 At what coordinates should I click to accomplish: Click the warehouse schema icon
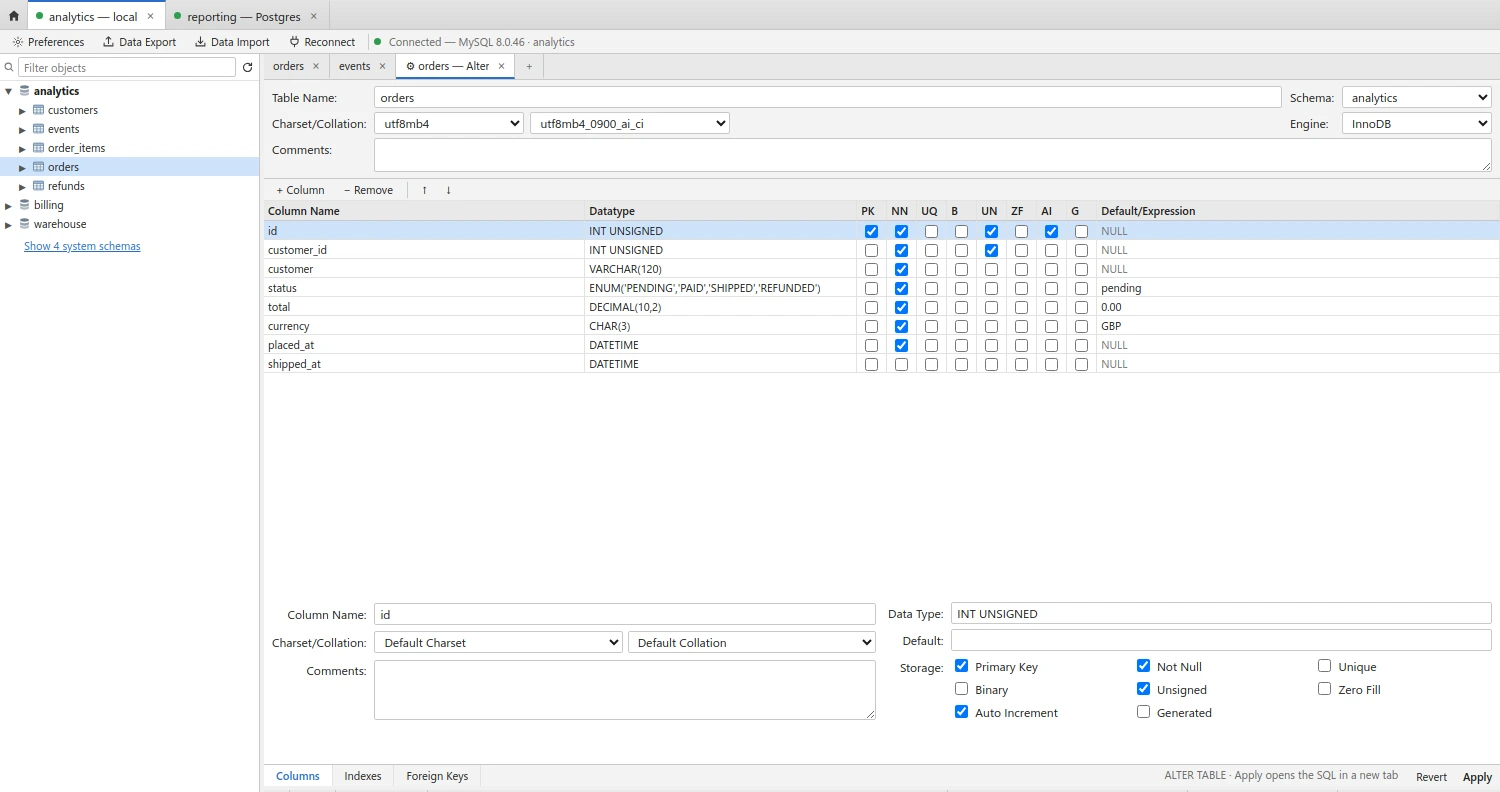pyautogui.click(x=25, y=224)
